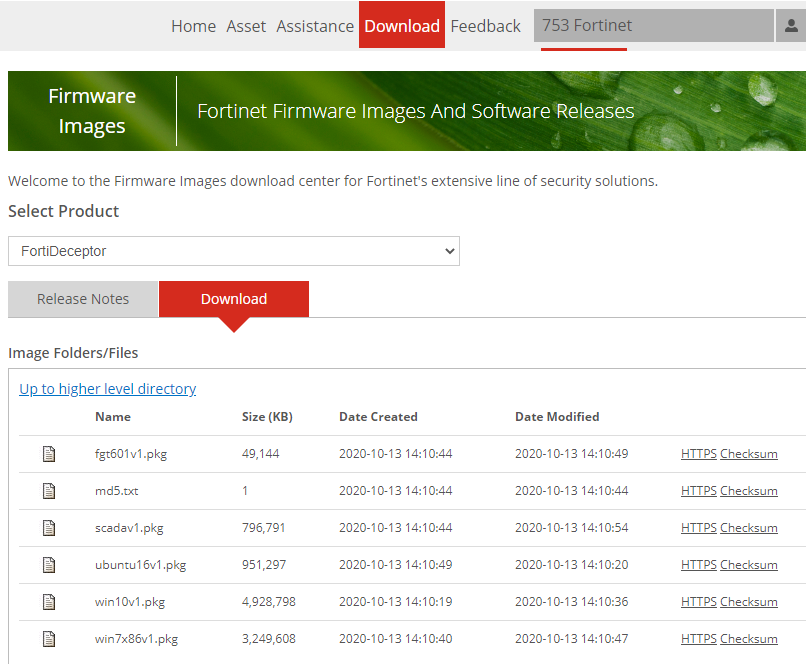This screenshot has width=806, height=664.
Task: Click the file icon for win10v1.pkg
Action: [49, 602]
